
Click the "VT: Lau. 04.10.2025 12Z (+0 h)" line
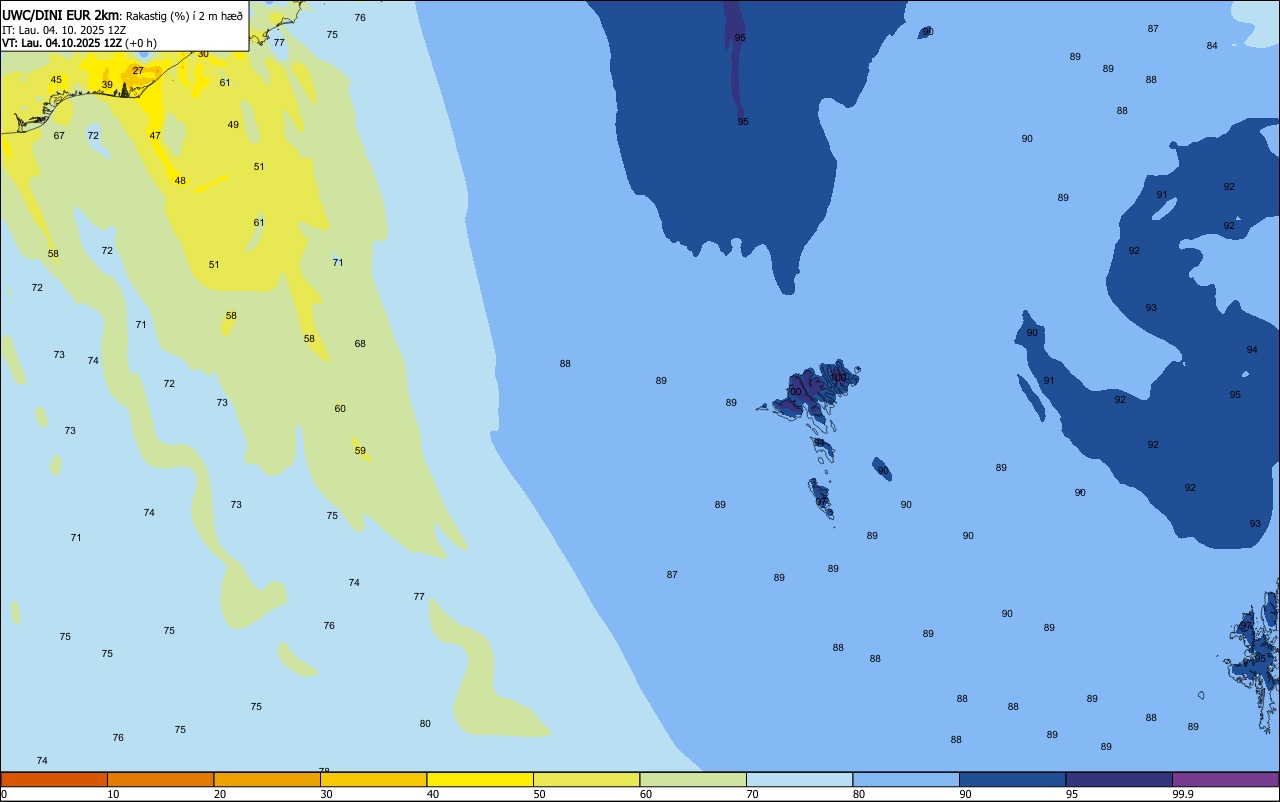[x=79, y=43]
